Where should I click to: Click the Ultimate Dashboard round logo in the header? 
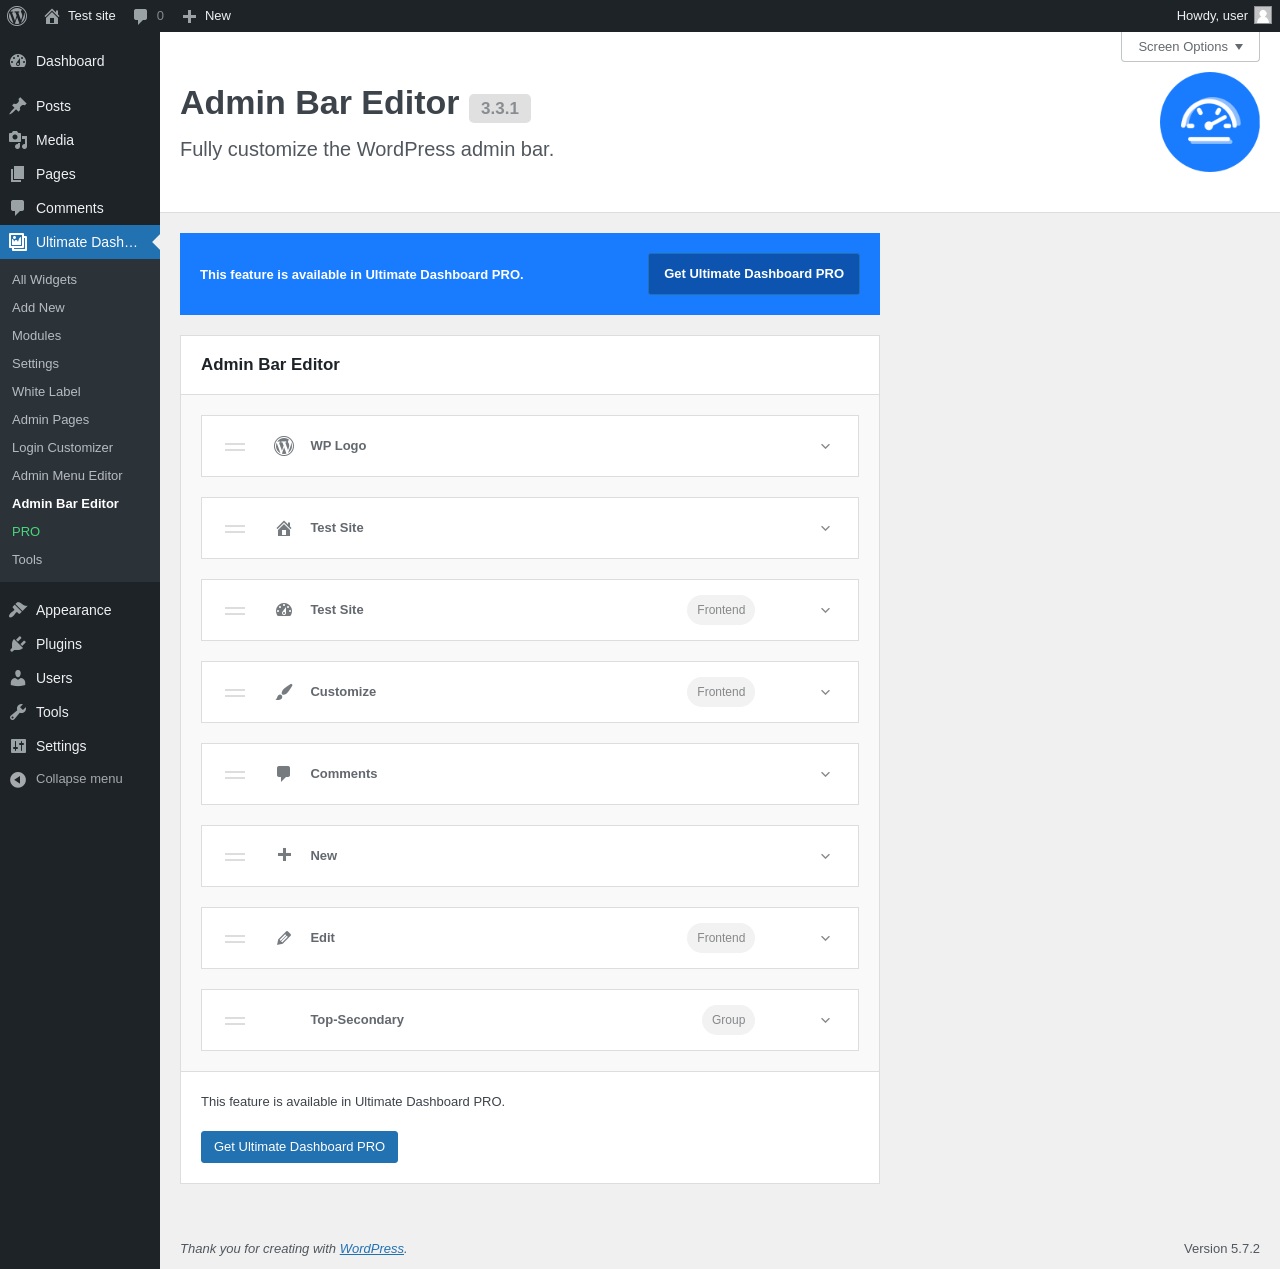pyautogui.click(x=1210, y=122)
